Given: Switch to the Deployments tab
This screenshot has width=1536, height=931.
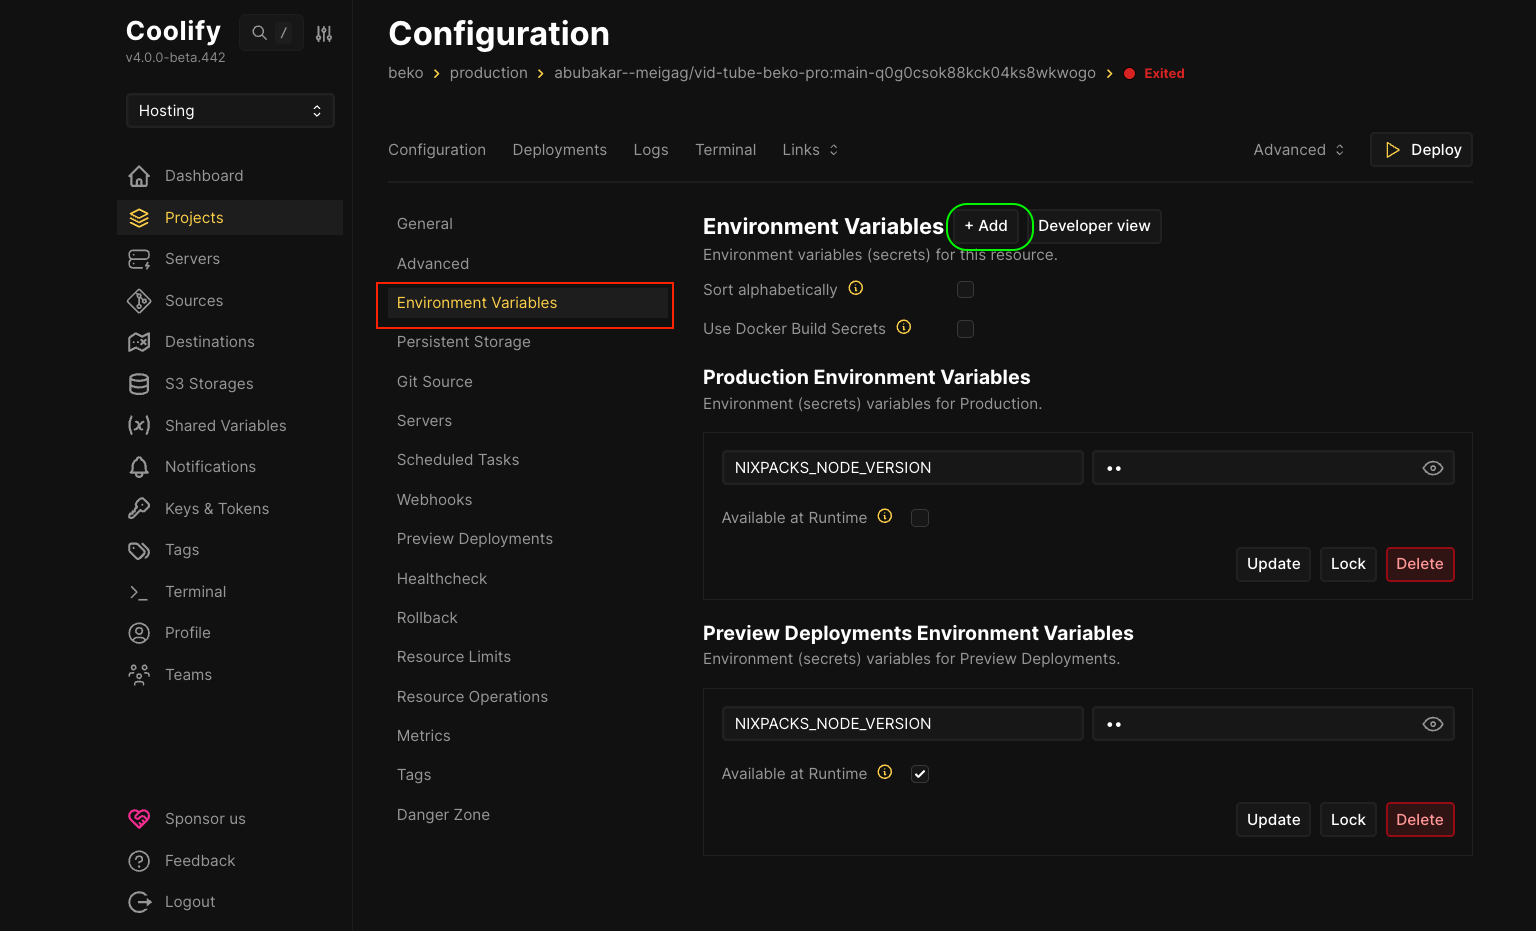Looking at the screenshot, I should [559, 149].
